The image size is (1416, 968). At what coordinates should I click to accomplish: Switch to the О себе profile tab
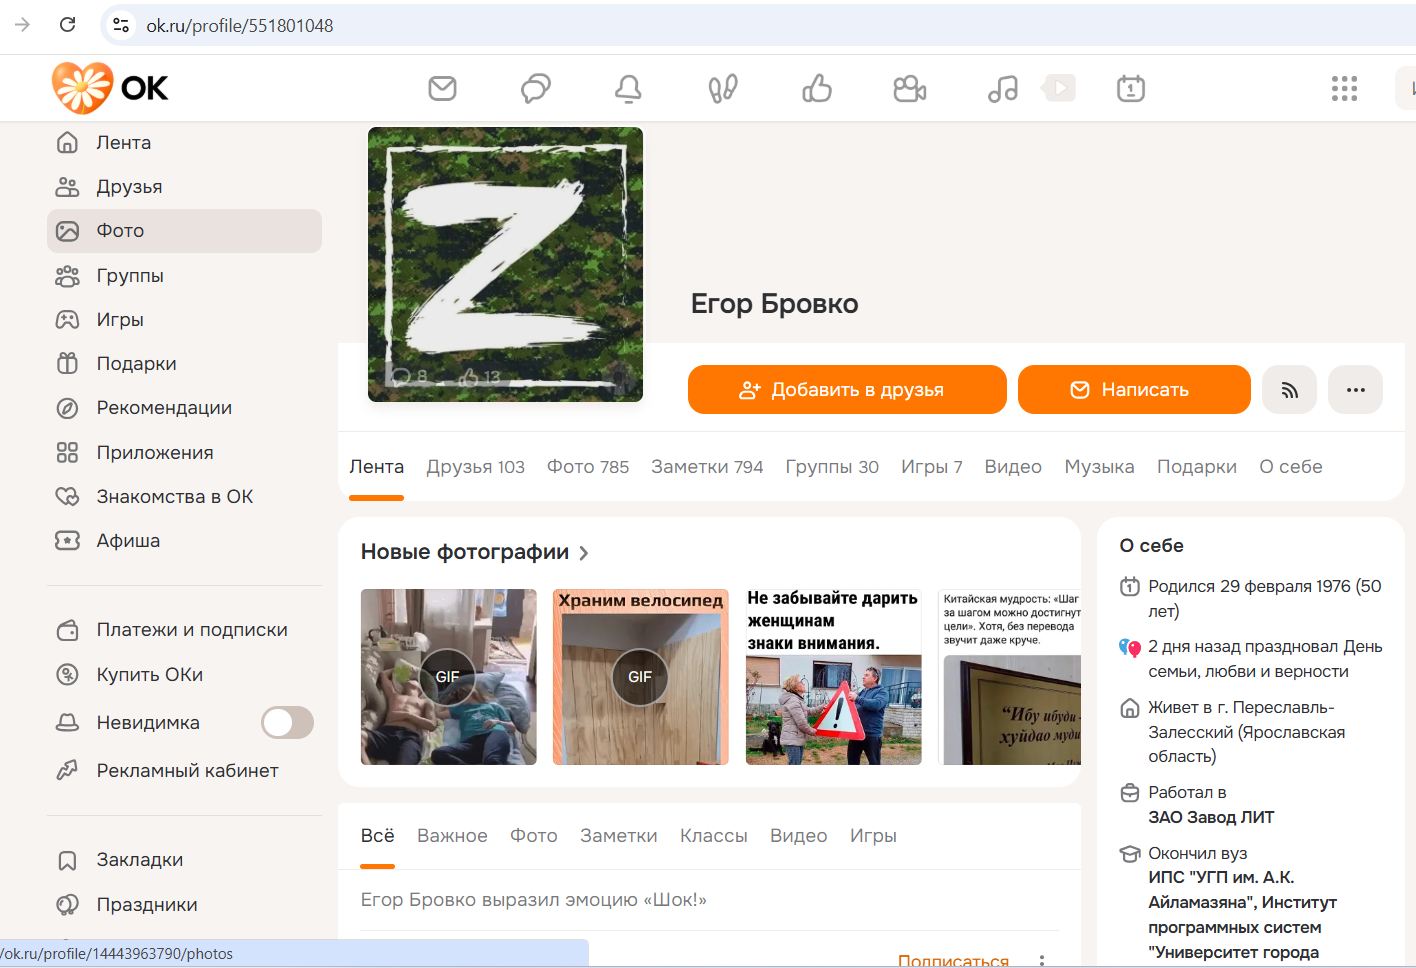(x=1291, y=466)
